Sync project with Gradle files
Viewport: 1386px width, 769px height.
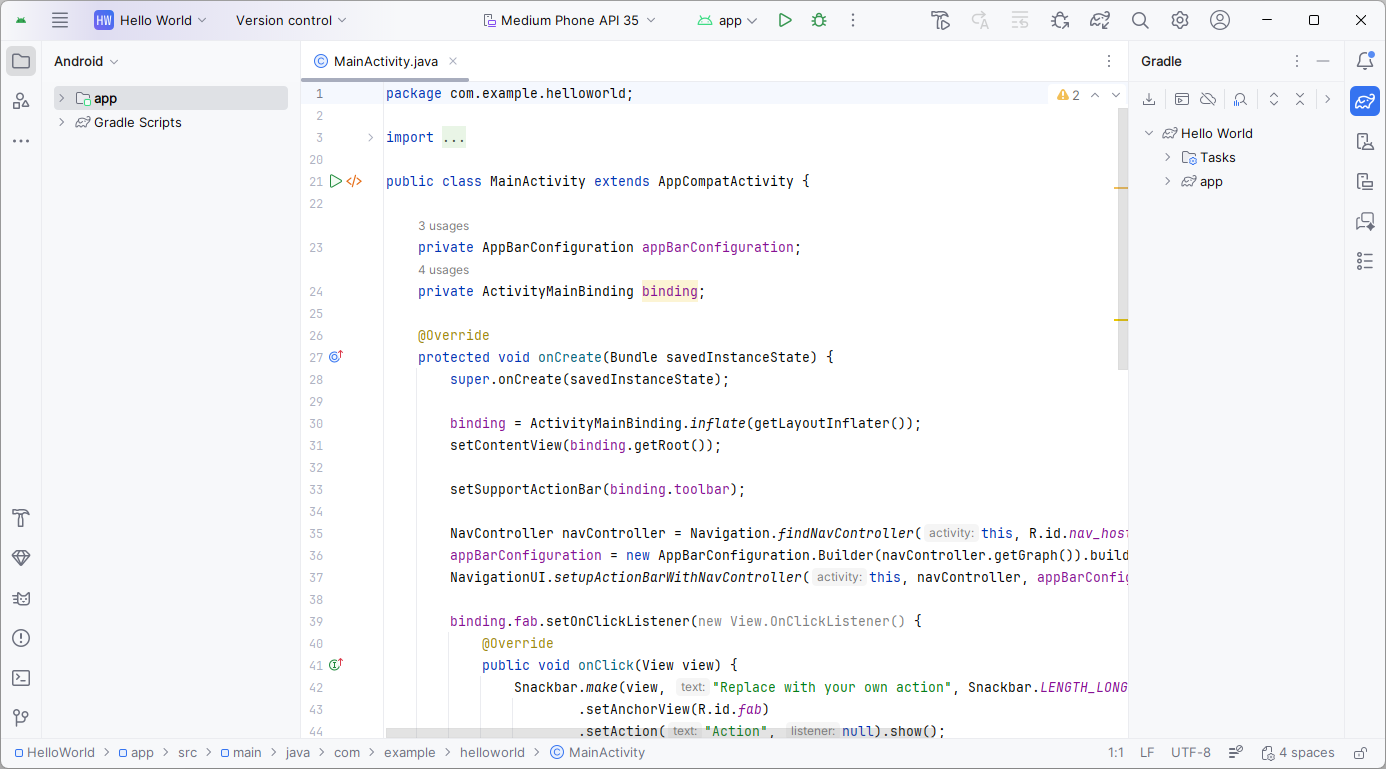tap(1100, 20)
